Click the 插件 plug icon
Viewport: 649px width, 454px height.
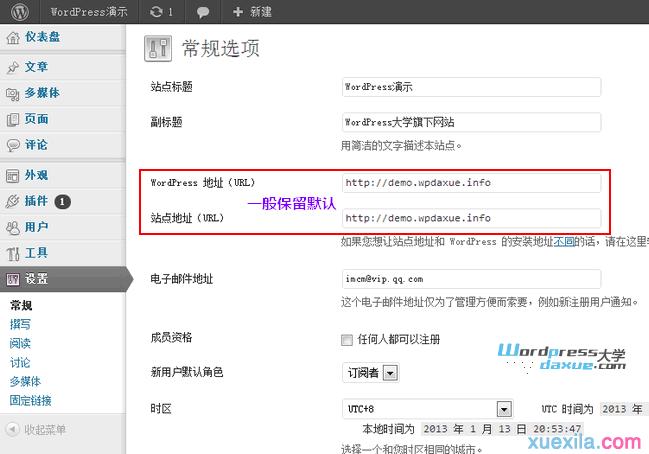(13, 202)
